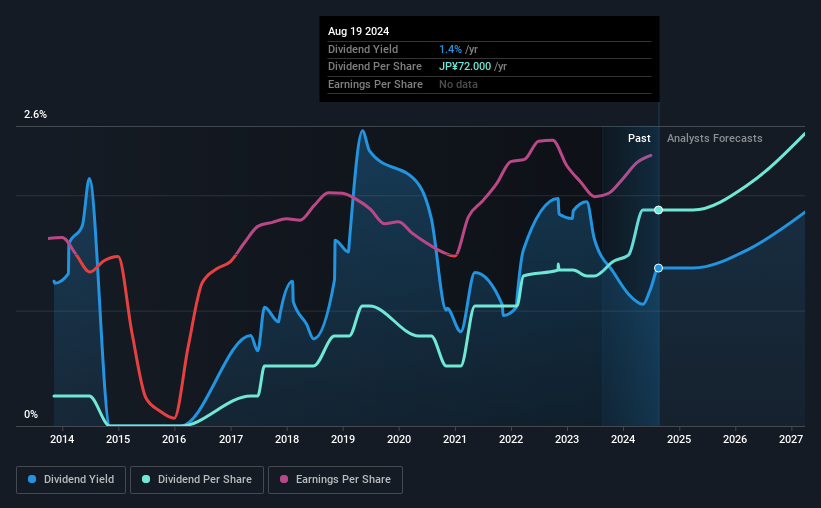This screenshot has width=821, height=508.
Task: Click the tooltip's Dividend Per Share row label
Action: tap(375, 67)
